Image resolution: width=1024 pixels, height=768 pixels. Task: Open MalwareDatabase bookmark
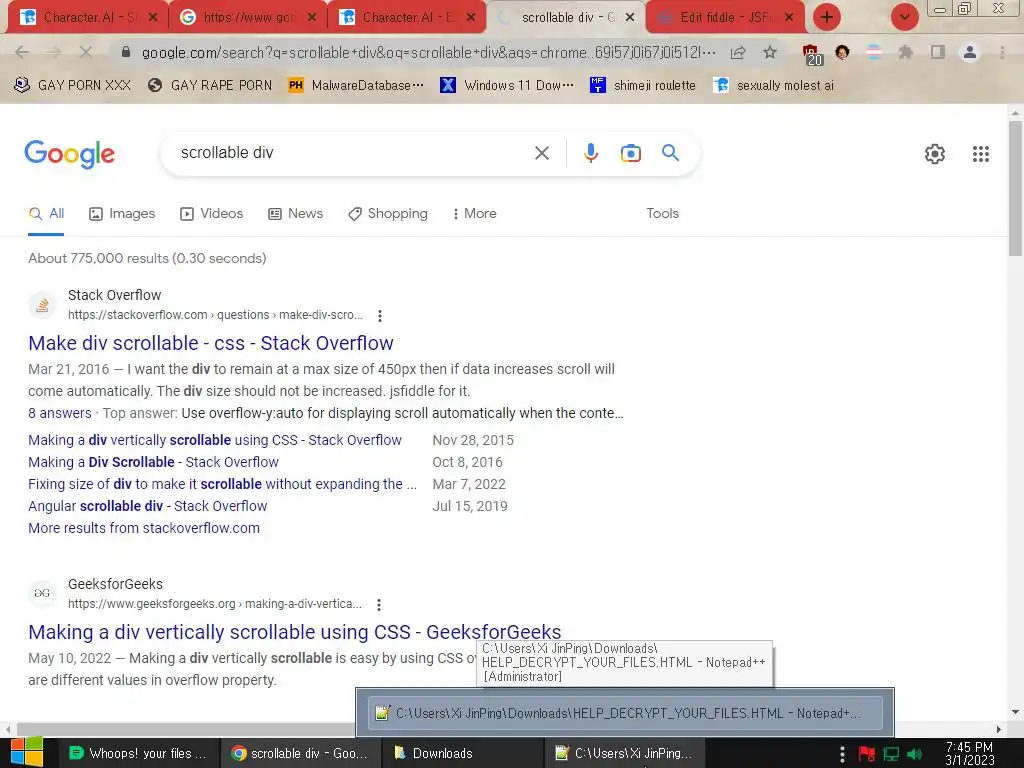click(356, 86)
